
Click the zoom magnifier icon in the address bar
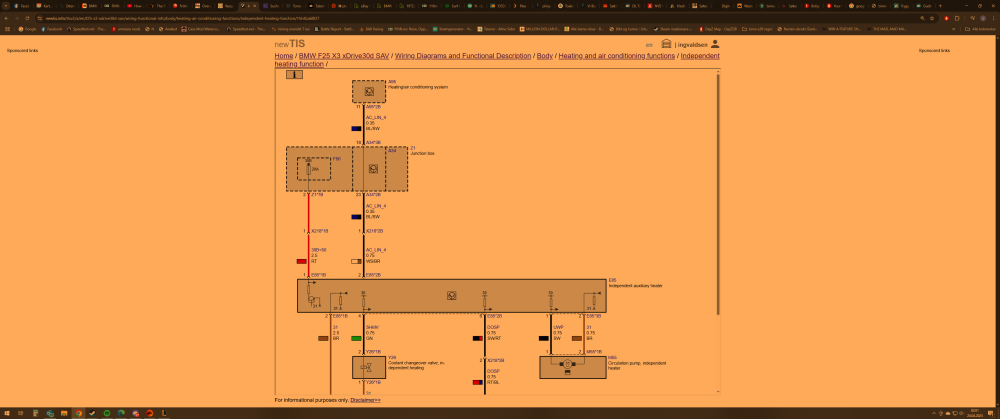pos(922,18)
